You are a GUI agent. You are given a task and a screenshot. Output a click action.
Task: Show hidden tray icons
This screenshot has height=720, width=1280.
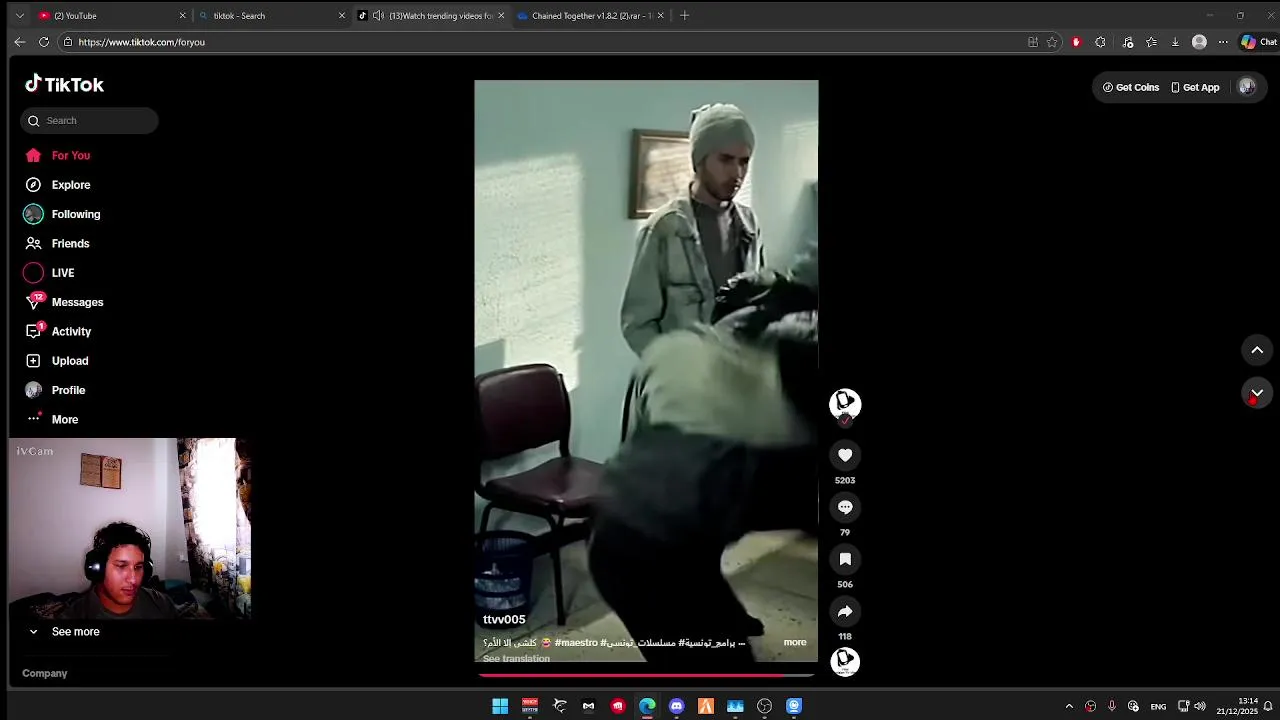pyautogui.click(x=1068, y=706)
